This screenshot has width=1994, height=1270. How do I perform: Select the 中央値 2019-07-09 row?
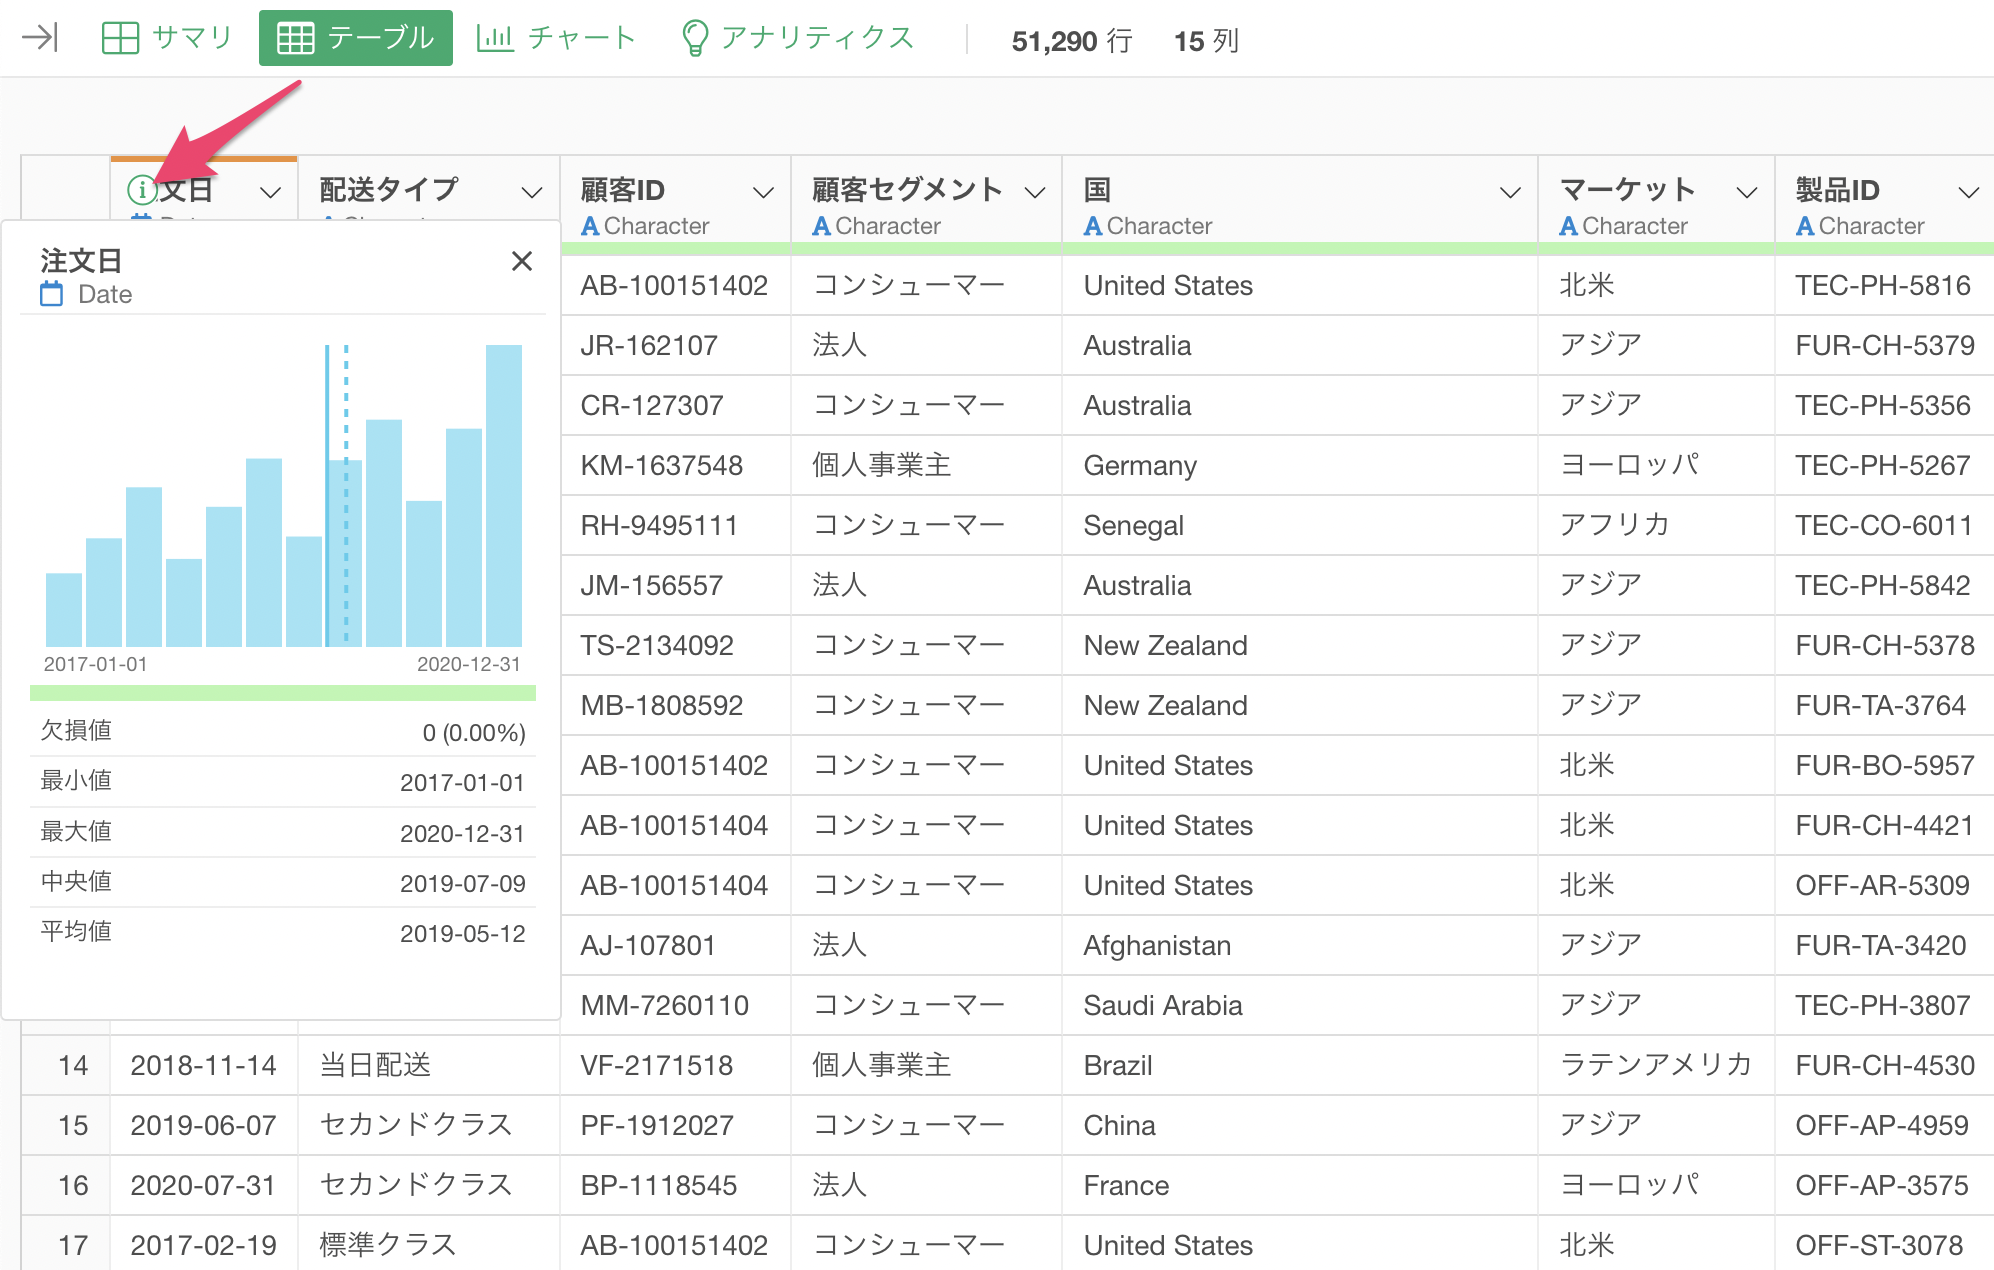click(x=283, y=882)
